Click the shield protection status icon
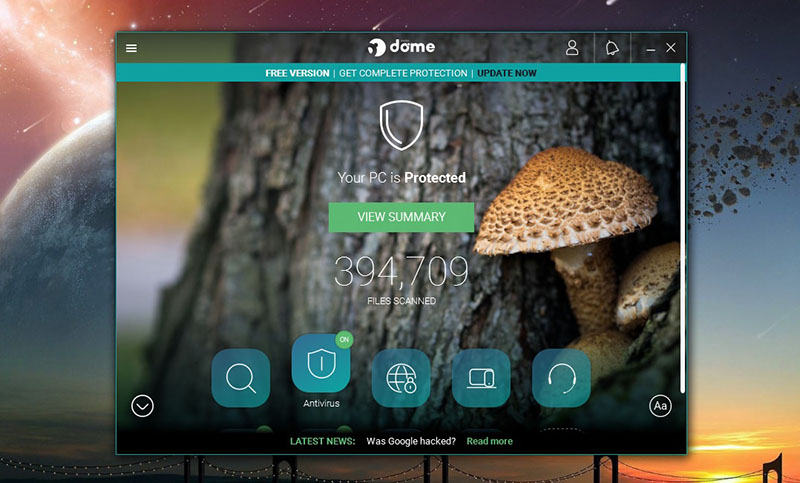 (x=401, y=127)
